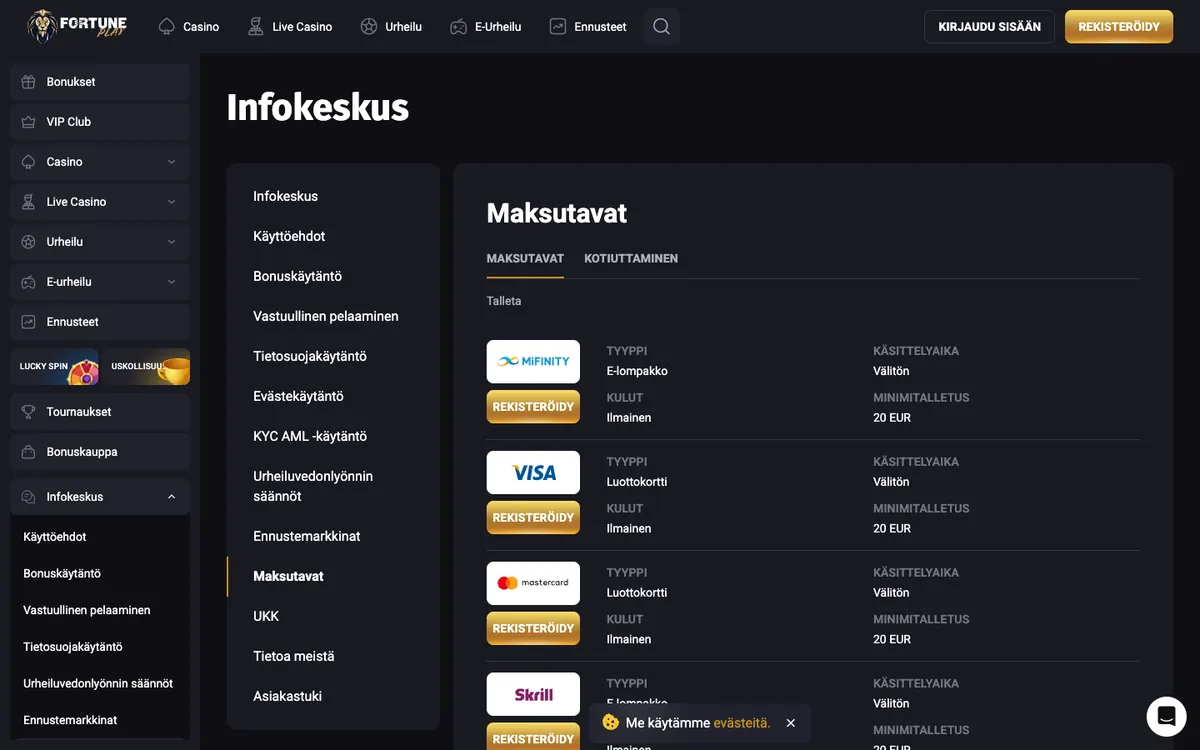
Task: Open Bonuskauppa in the sidebar
Action: [100, 452]
